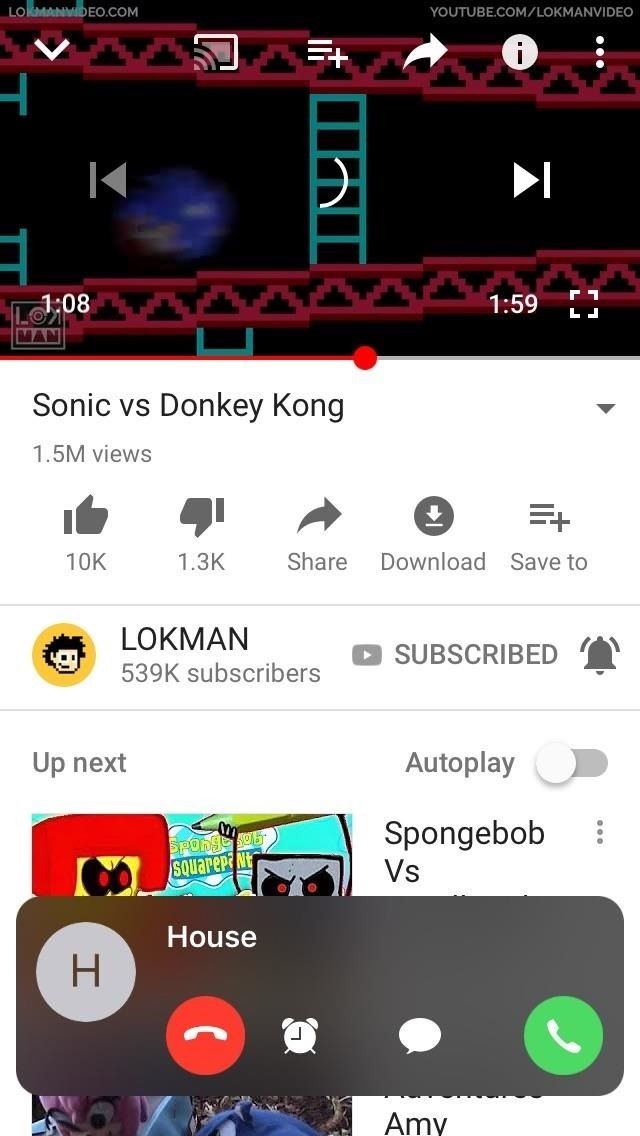The image size is (640, 1136).
Task: Click the red progress bar scrubber
Action: point(365,358)
